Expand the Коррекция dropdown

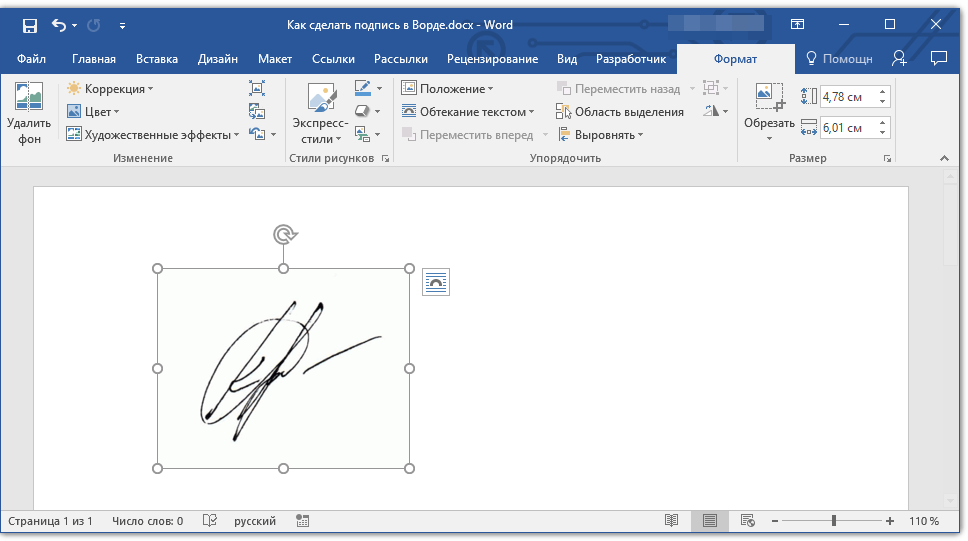110,89
